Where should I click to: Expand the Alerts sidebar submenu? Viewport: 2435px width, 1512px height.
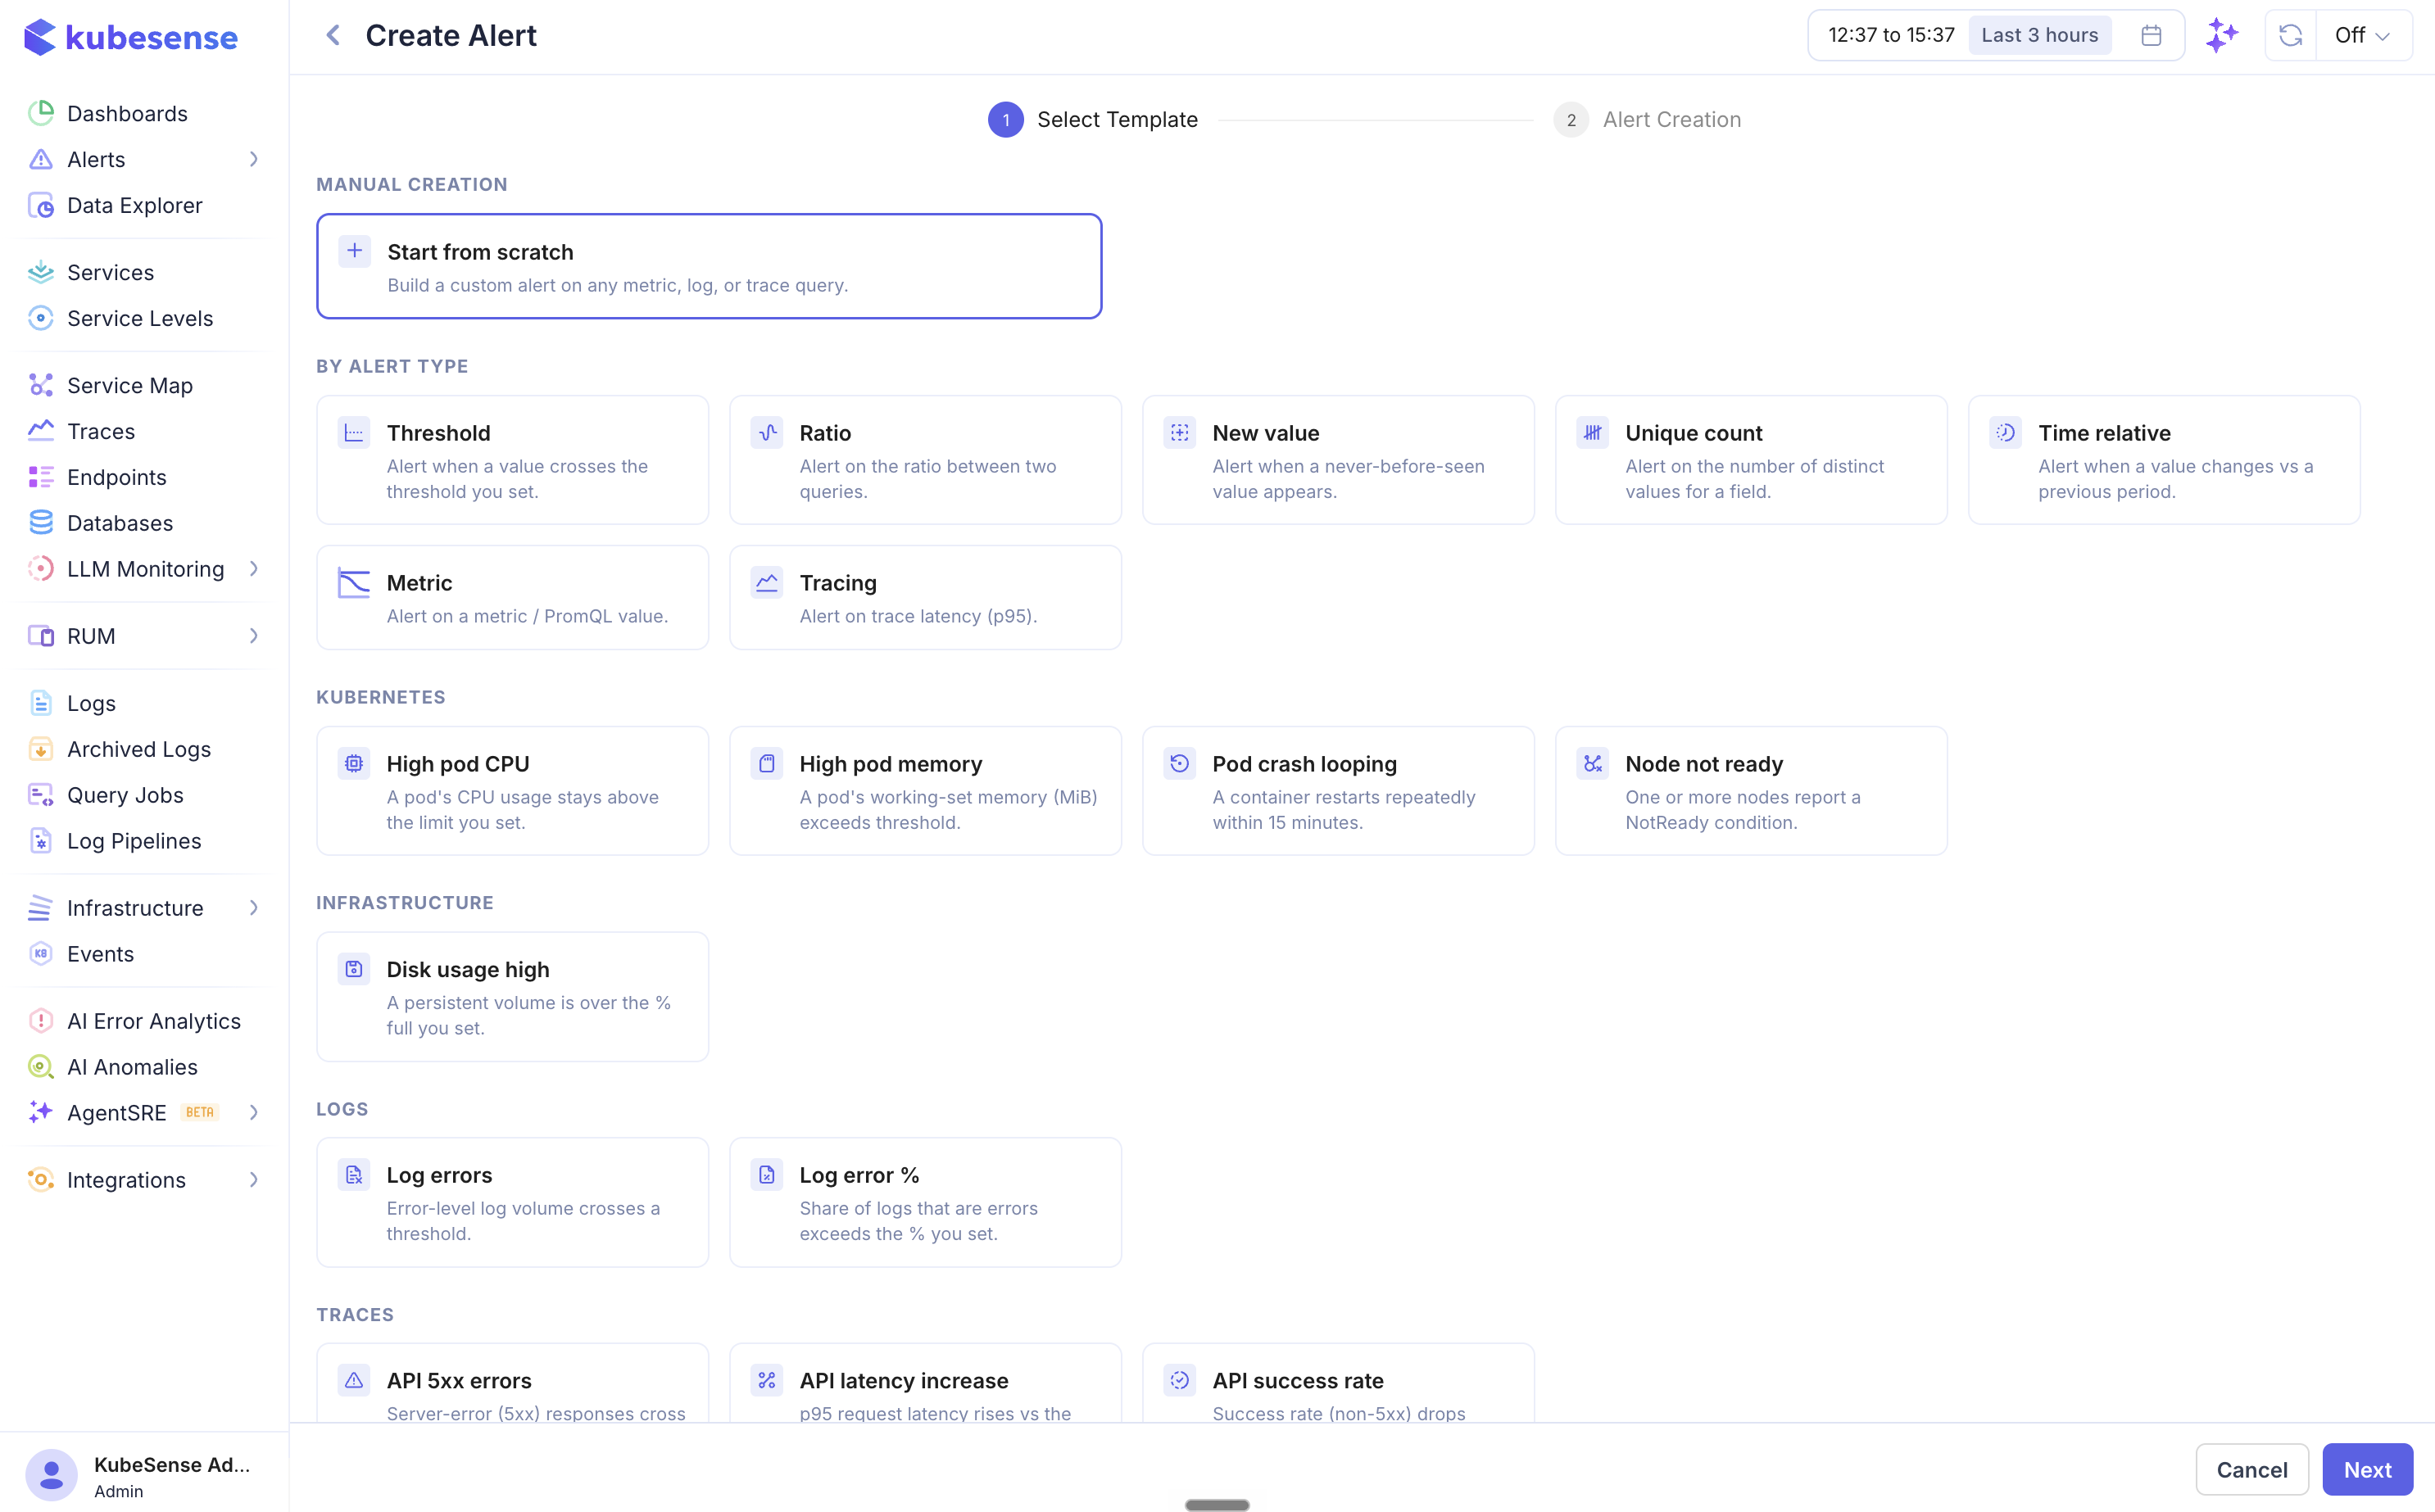[x=254, y=159]
